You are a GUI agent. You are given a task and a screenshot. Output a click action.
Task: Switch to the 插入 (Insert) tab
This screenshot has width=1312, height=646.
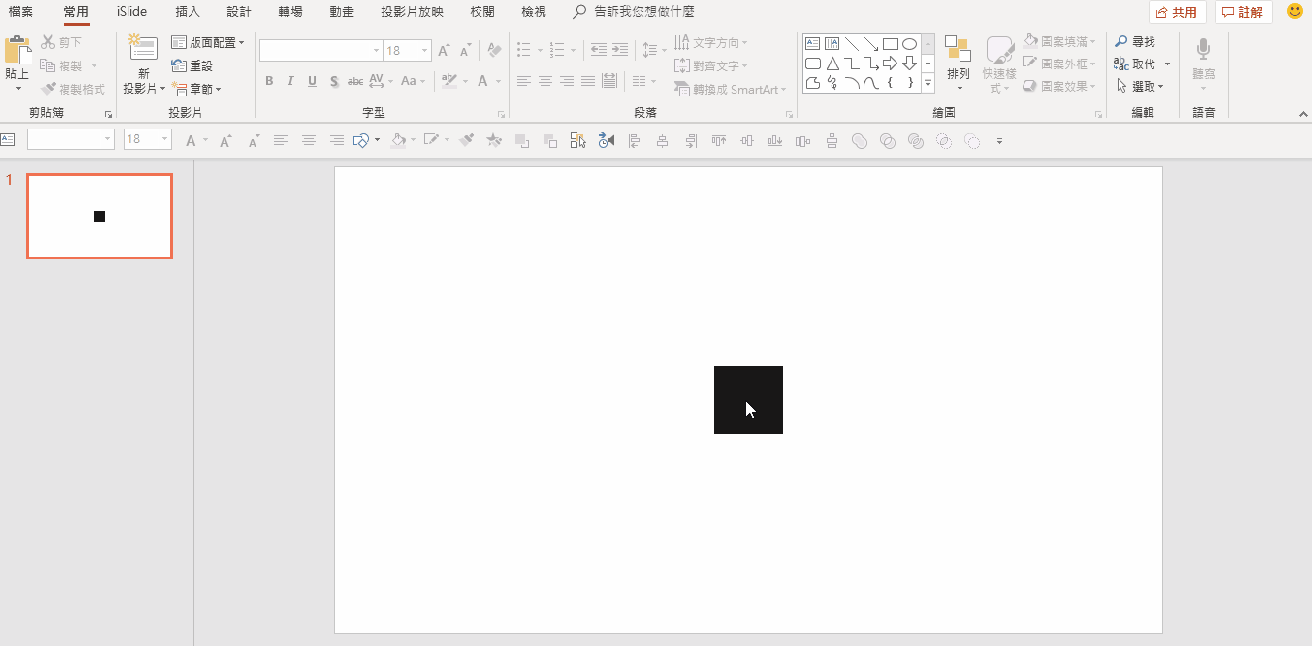(x=187, y=12)
